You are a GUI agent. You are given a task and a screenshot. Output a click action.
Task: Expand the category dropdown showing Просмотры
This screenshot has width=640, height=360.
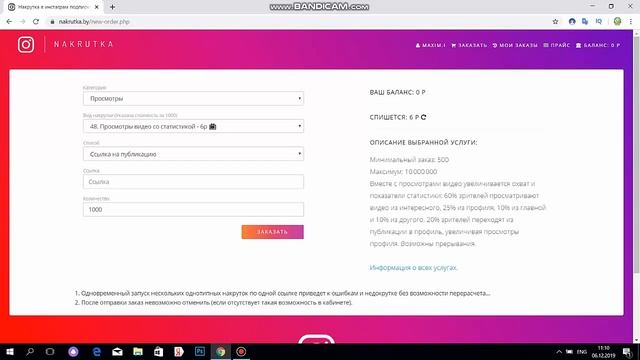click(x=193, y=98)
